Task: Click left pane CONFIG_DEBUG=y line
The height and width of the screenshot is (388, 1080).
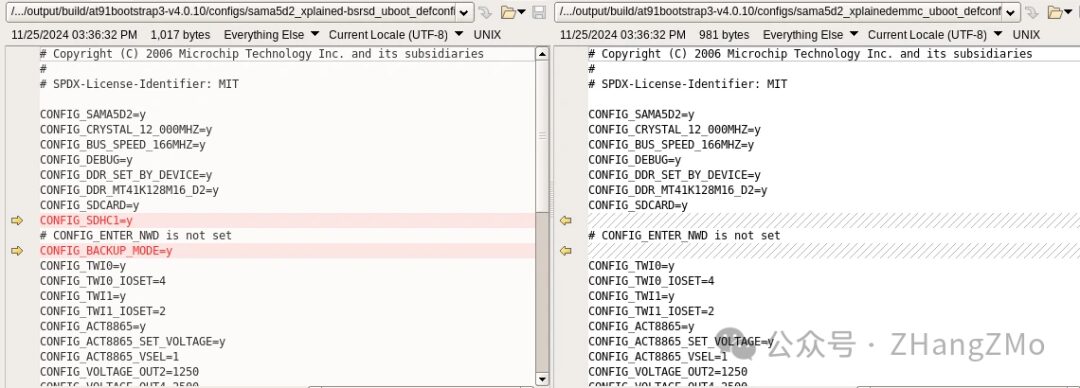Action: coord(86,160)
